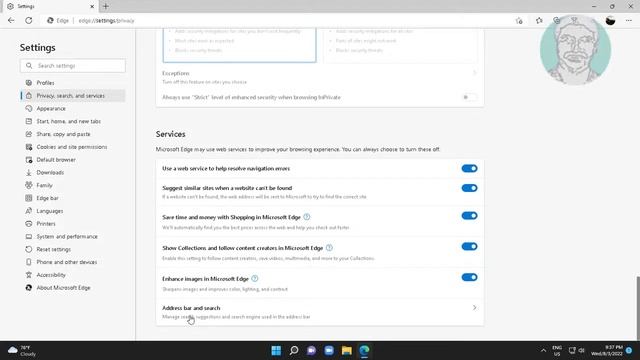Open Share, copy and paste settings

pyautogui.click(x=63, y=134)
